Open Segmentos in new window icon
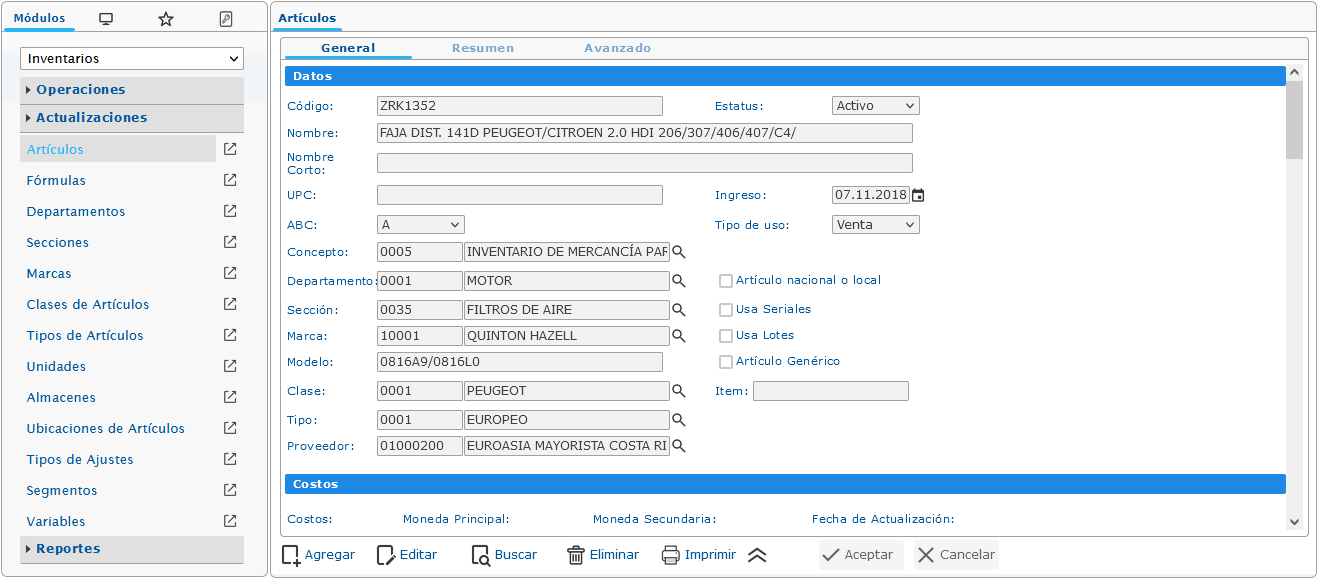 230,490
